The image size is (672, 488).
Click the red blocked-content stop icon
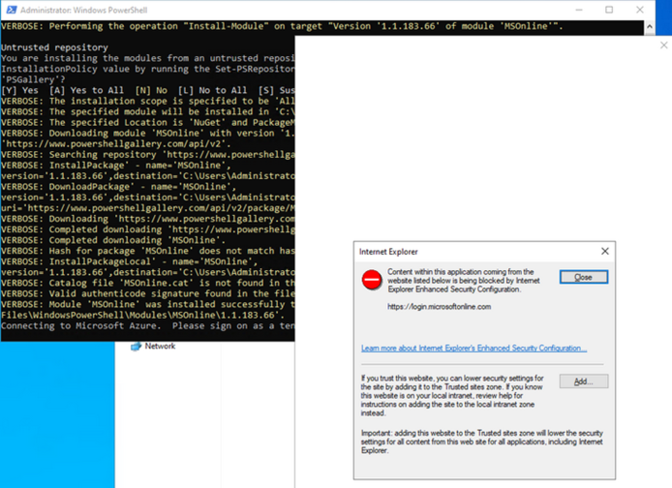[371, 280]
